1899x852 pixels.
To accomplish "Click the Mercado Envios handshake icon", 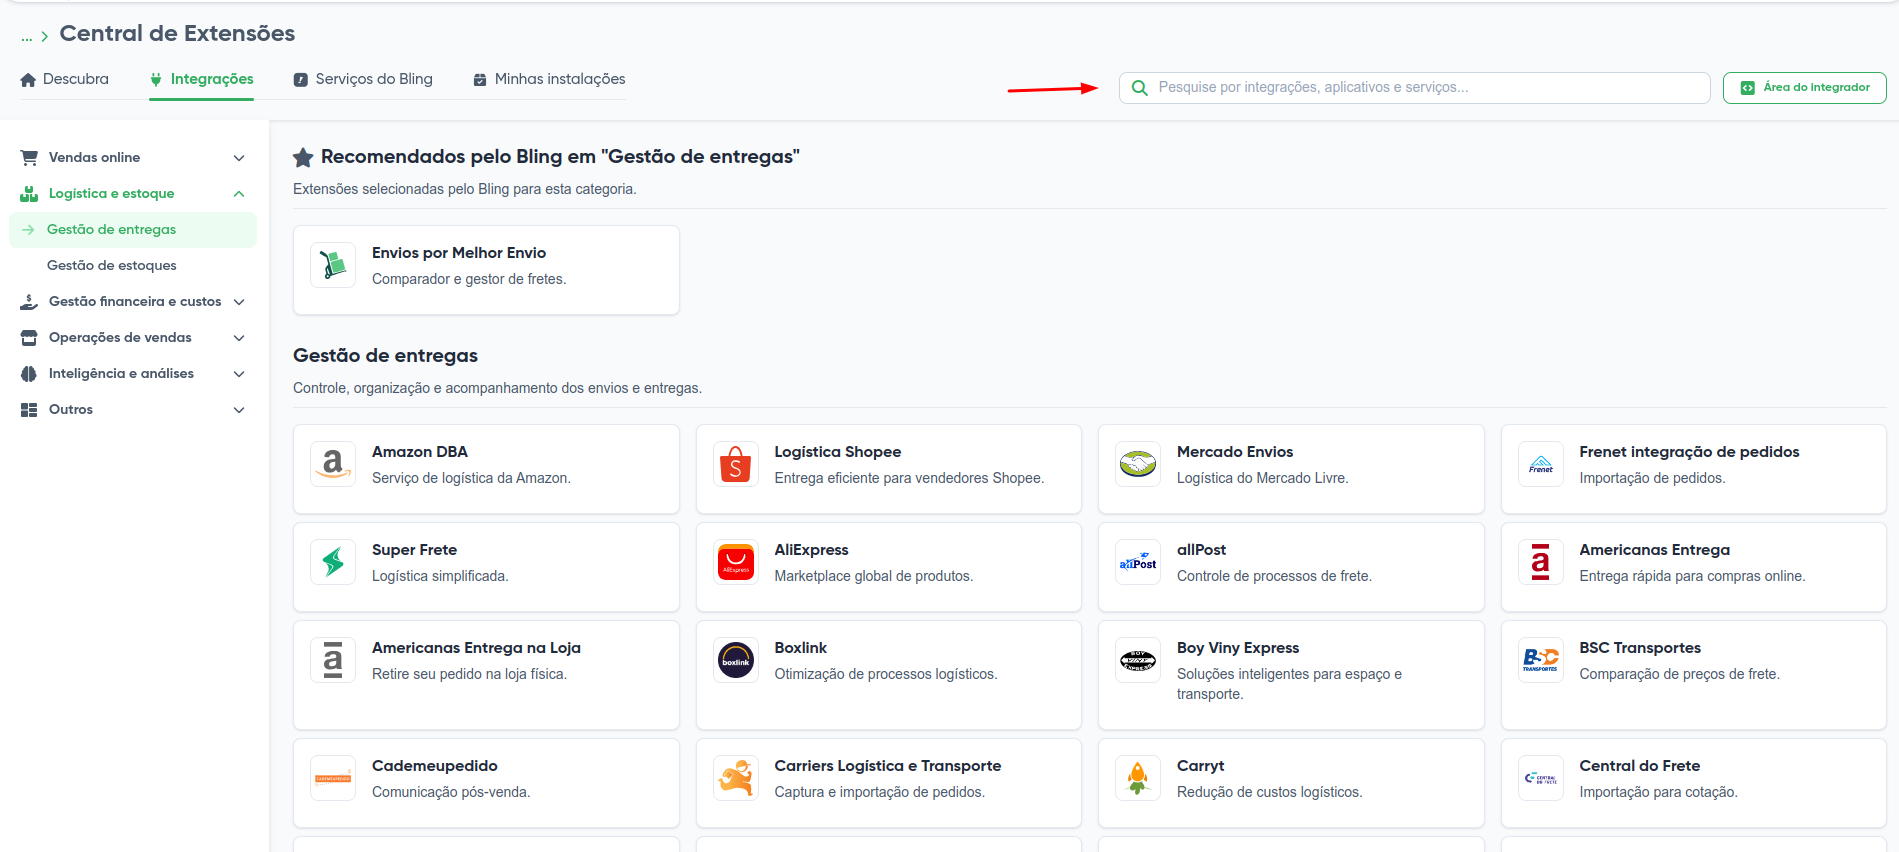I will pos(1138,464).
